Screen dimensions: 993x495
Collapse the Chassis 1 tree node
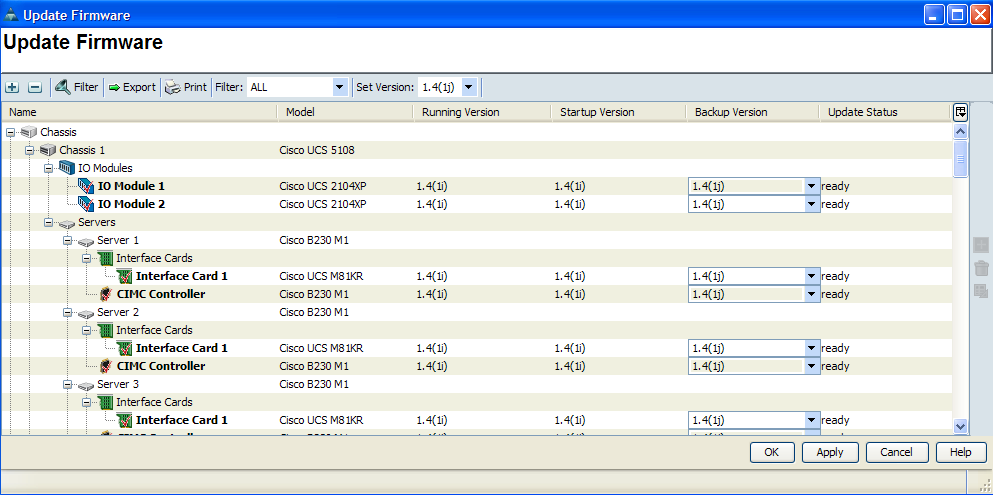pyautogui.click(x=30, y=150)
